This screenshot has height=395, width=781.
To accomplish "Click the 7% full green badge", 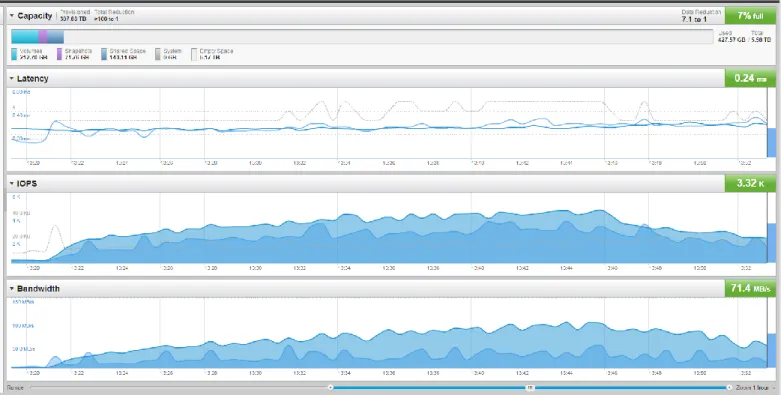I will (750, 16).
